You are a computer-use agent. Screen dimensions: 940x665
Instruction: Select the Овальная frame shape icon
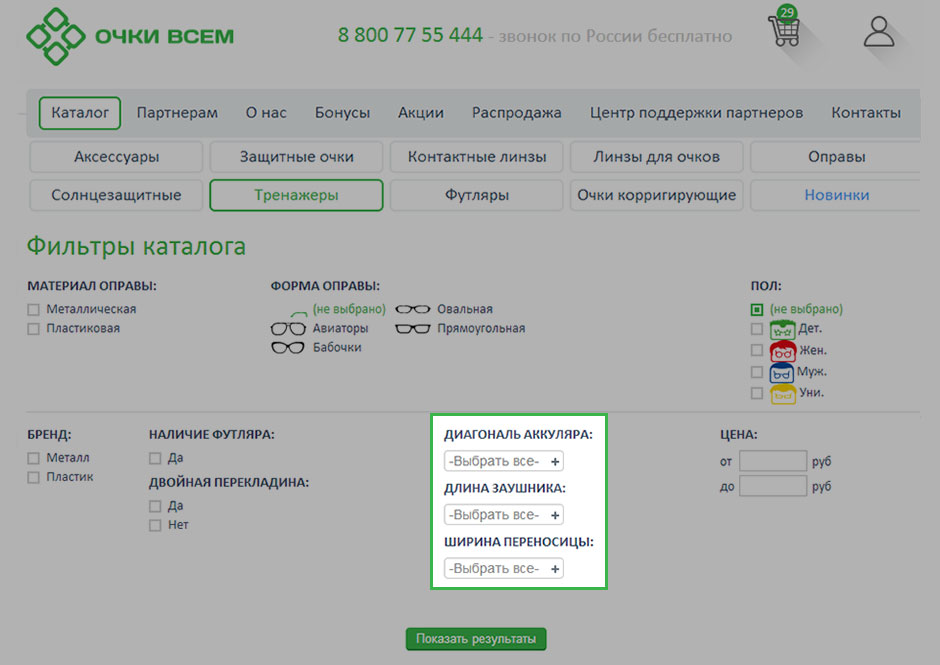pyautogui.click(x=413, y=310)
